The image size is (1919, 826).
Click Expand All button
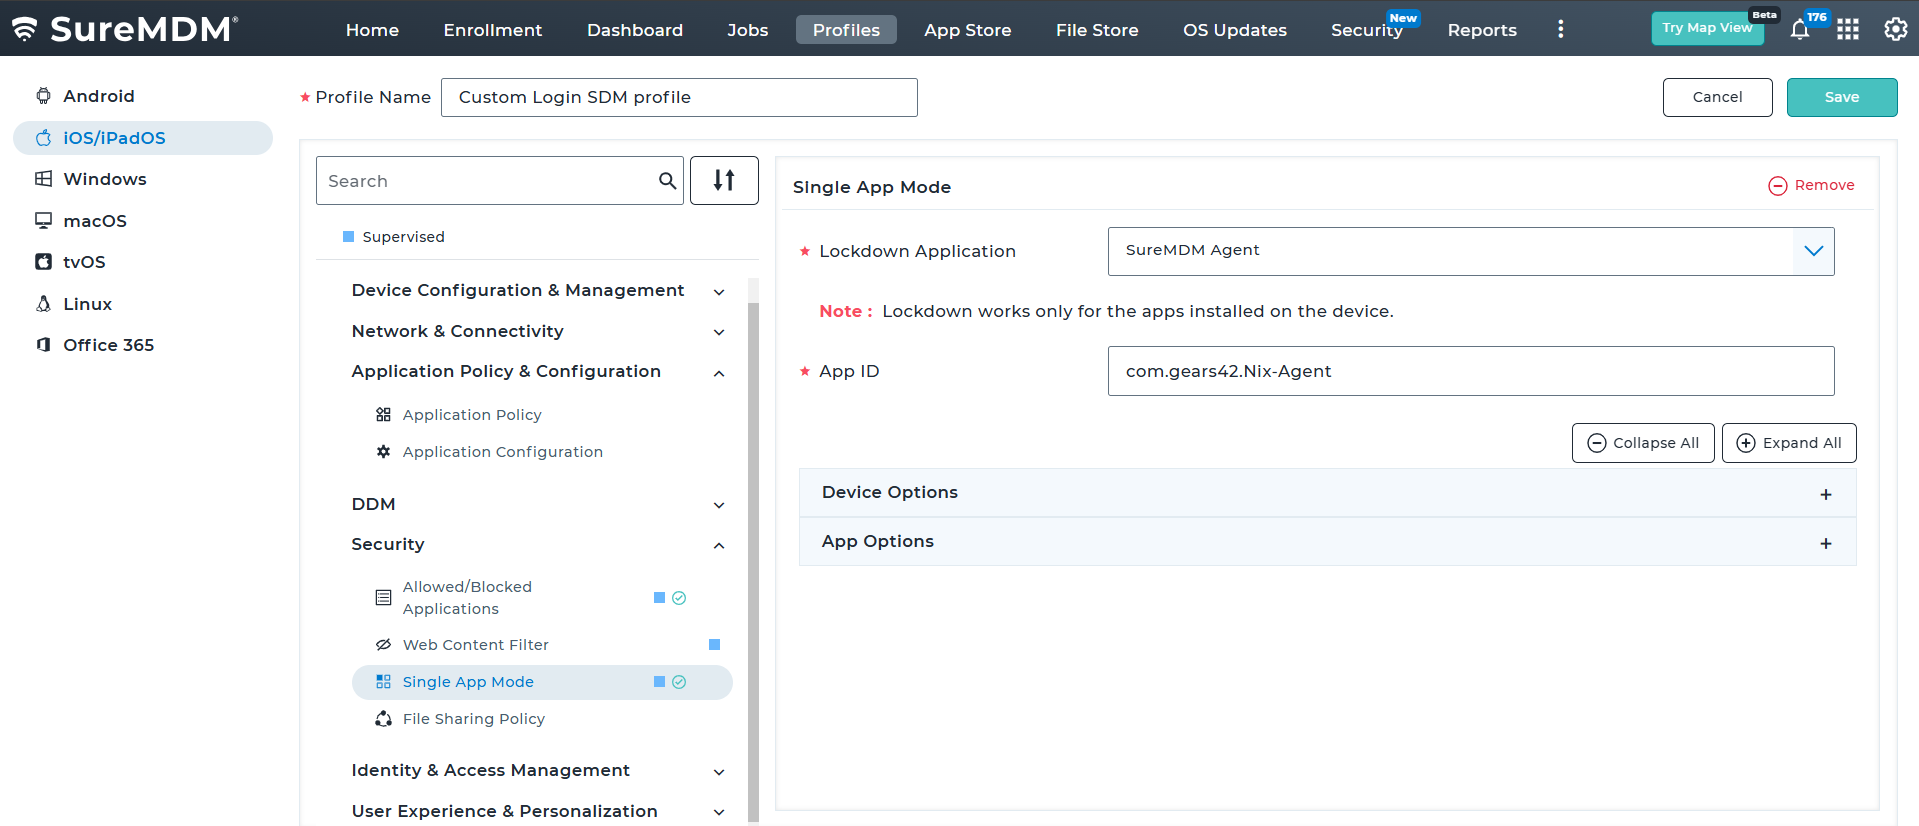[x=1789, y=443]
